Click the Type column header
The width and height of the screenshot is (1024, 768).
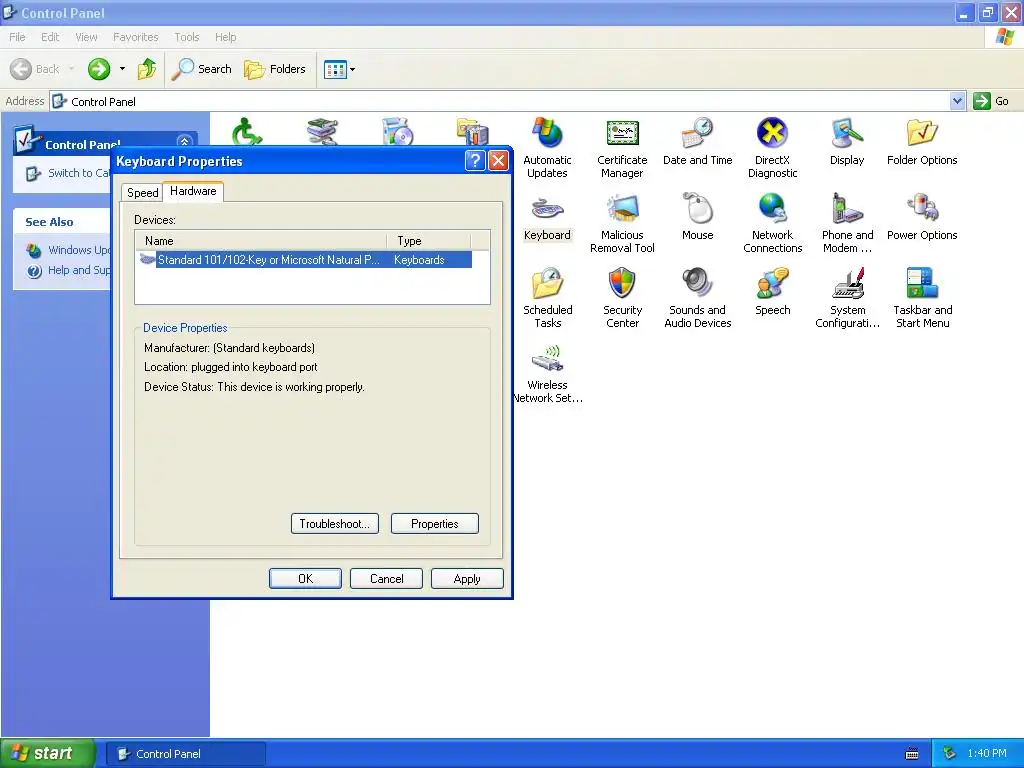(428, 240)
